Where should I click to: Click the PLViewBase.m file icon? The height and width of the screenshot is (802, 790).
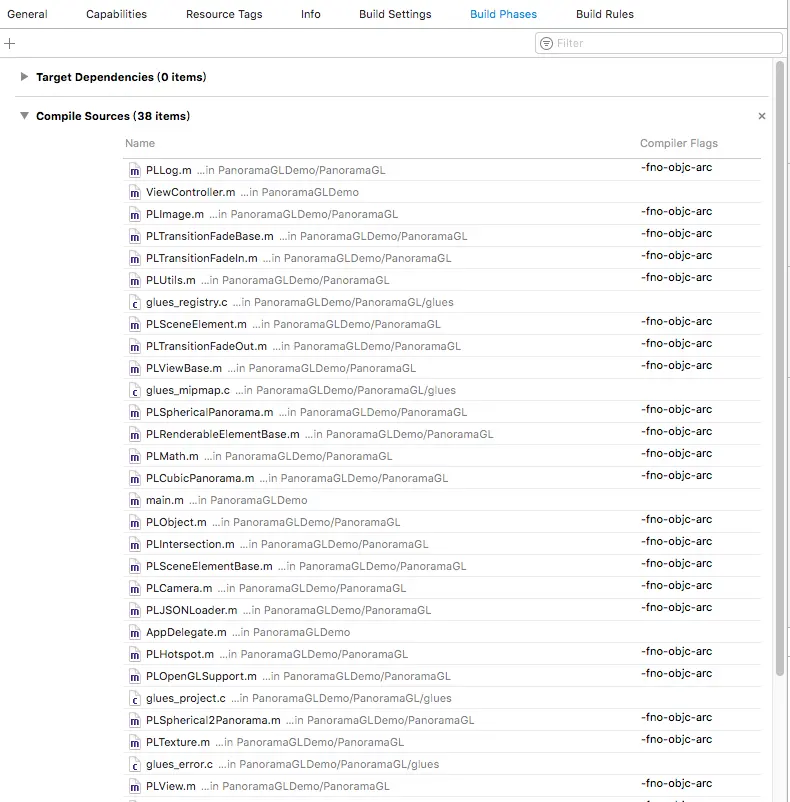(x=134, y=369)
